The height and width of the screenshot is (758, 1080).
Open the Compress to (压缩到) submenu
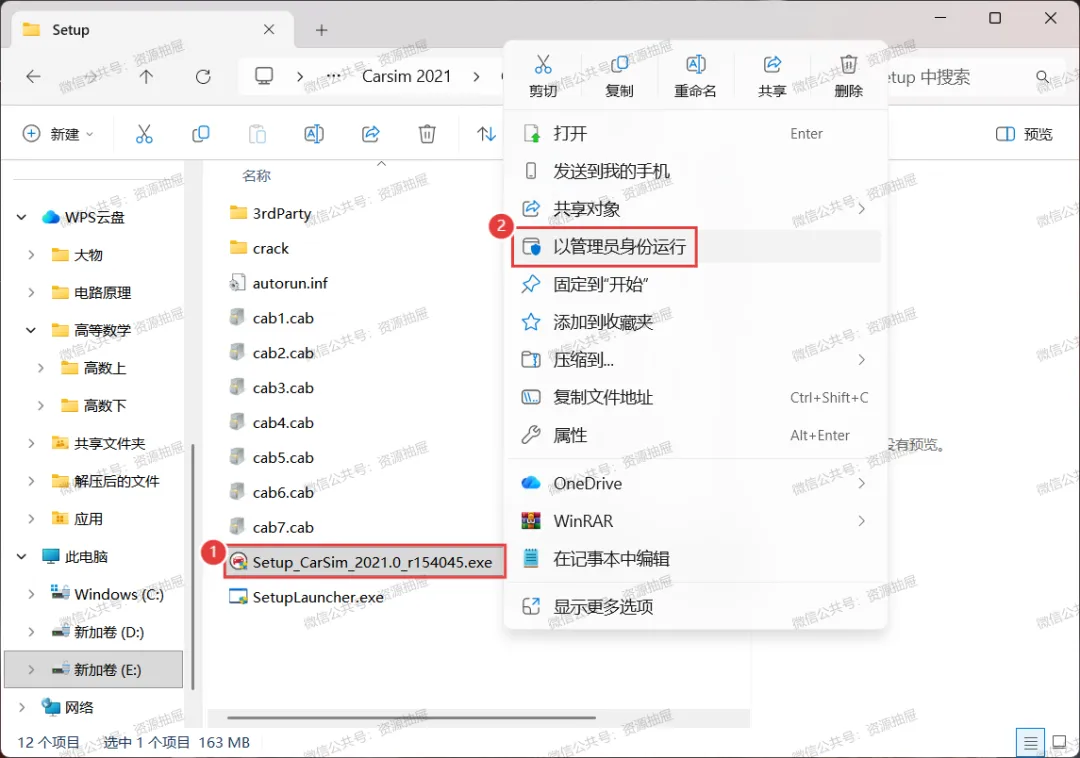point(693,359)
